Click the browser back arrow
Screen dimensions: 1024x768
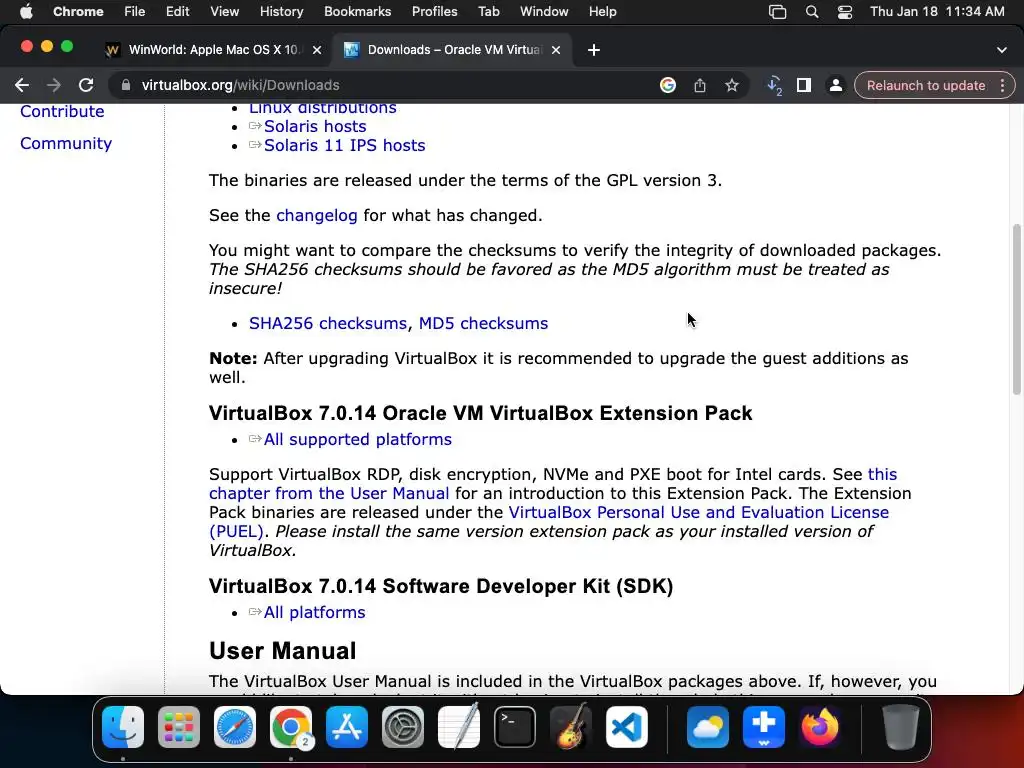click(x=22, y=85)
